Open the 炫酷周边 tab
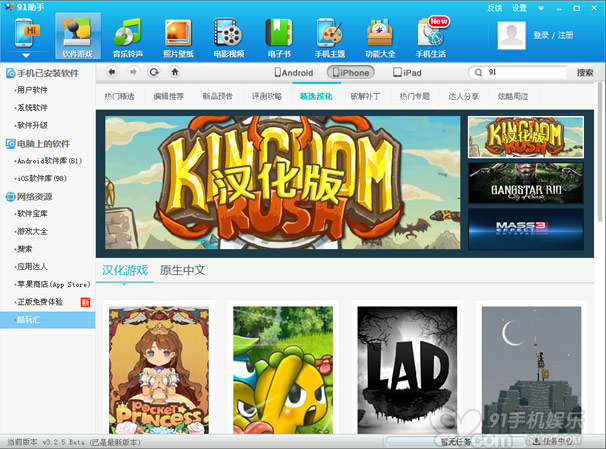The width and height of the screenshot is (606, 449). [513, 96]
